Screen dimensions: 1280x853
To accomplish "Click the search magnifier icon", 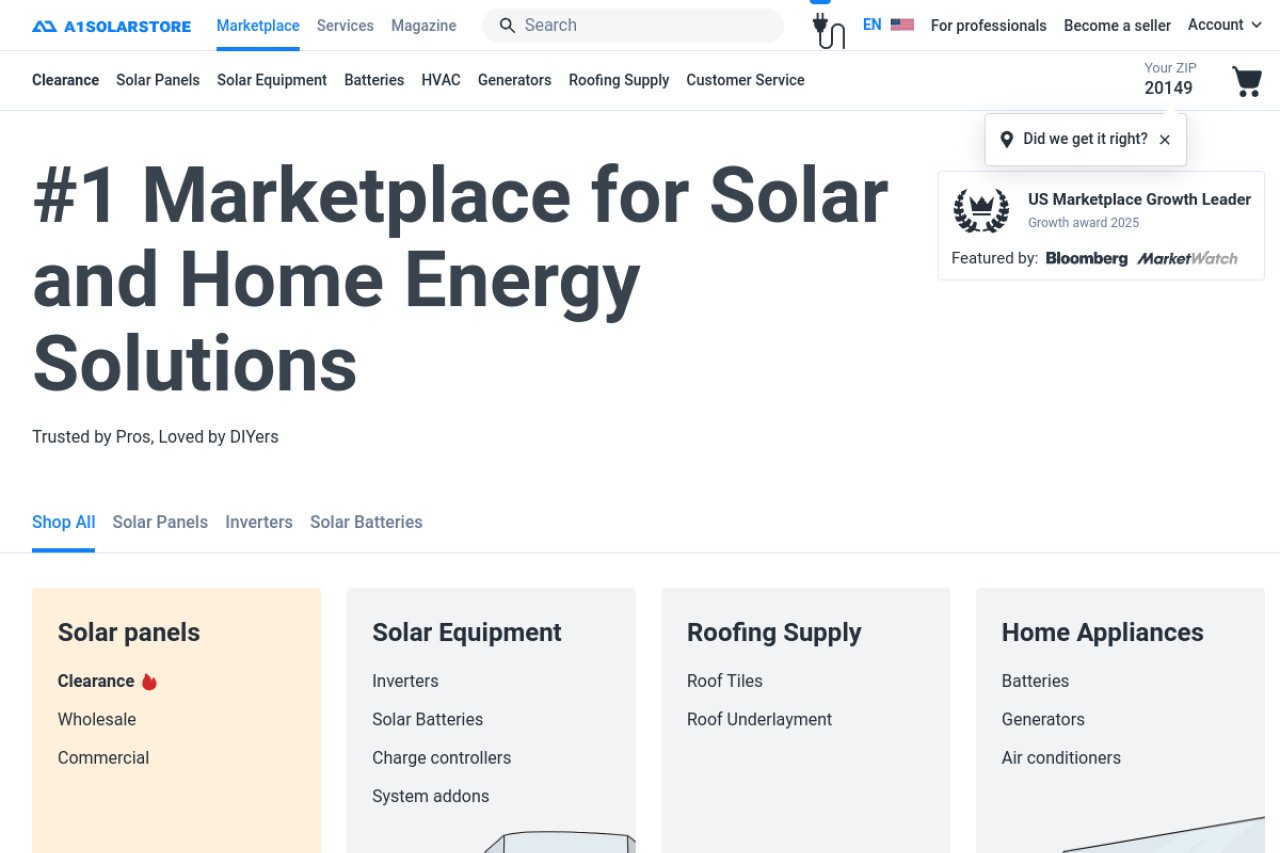I will point(507,26).
